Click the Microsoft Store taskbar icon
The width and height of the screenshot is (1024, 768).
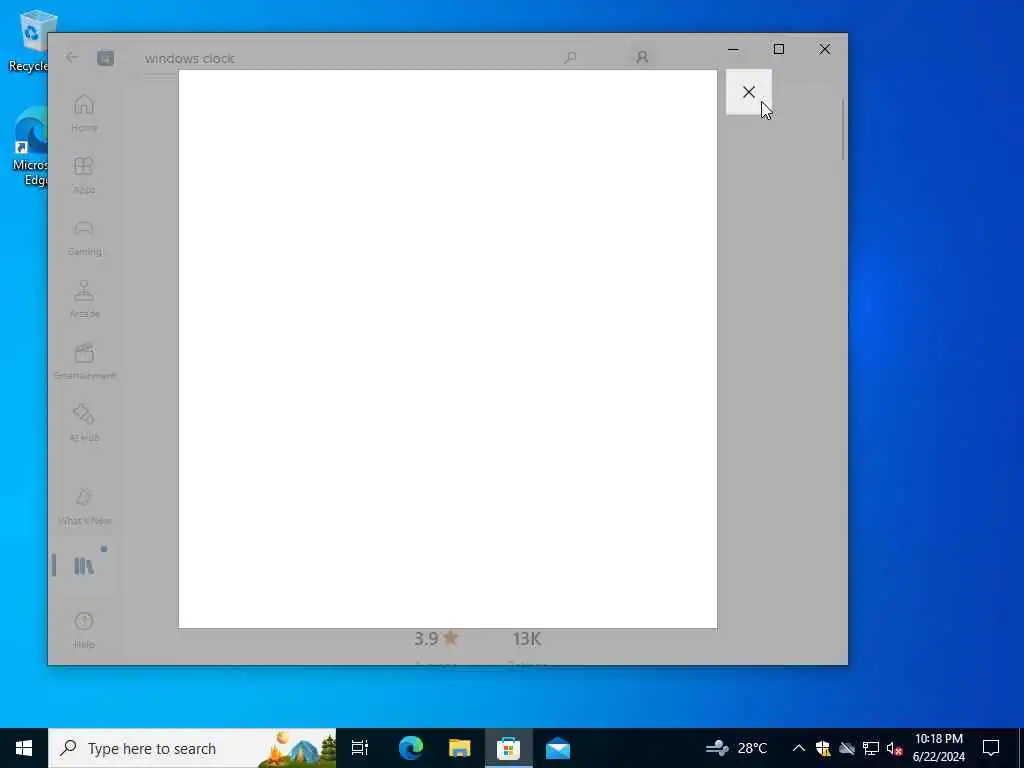click(x=508, y=748)
